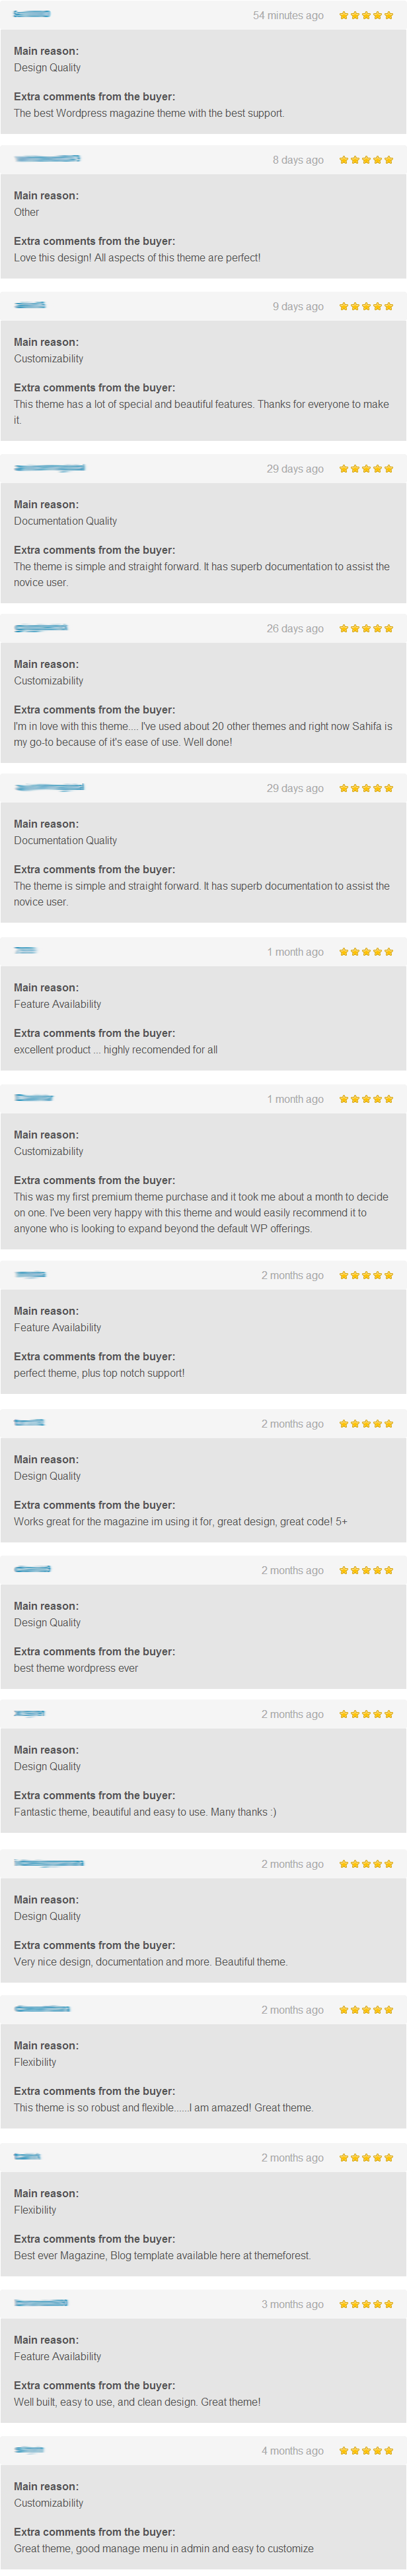The image size is (407, 2576).
Task: Click the '8 days ago' timestamp
Action: tap(298, 160)
